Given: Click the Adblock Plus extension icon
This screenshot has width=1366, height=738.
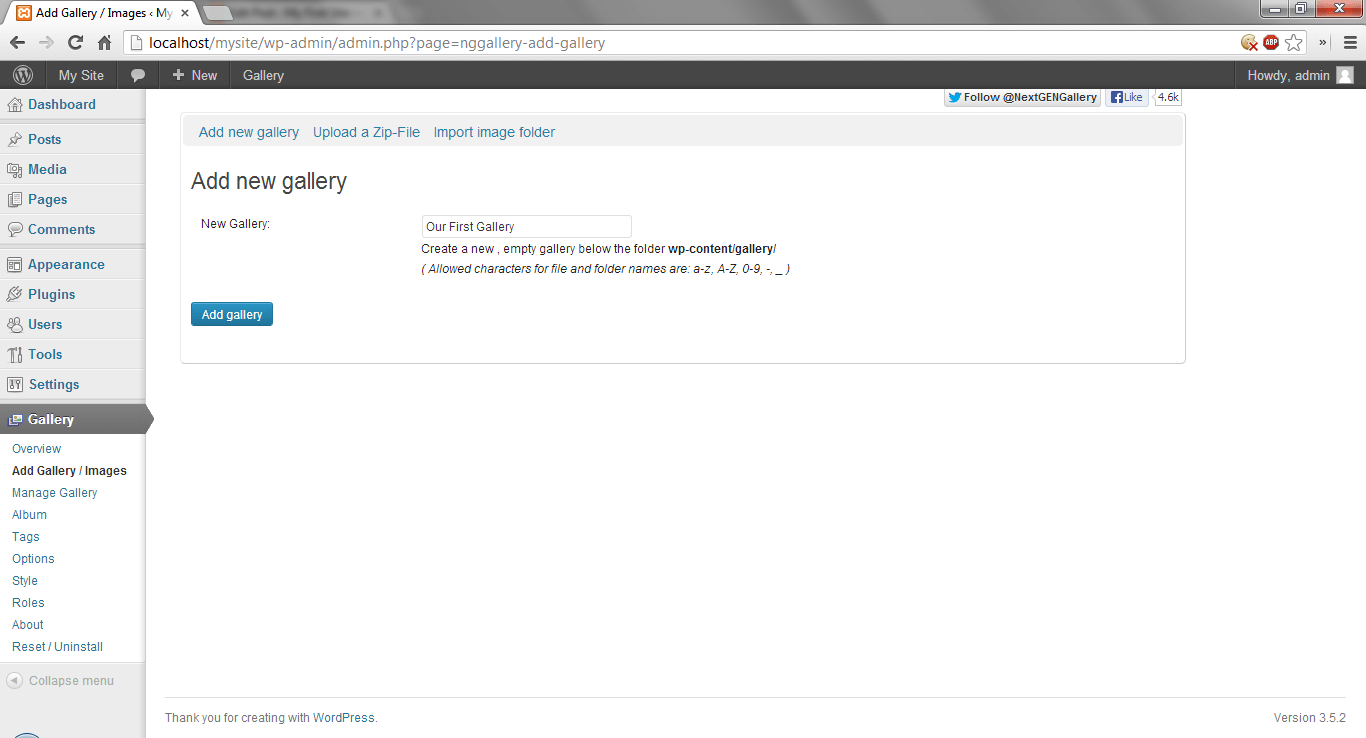Looking at the screenshot, I should pyautogui.click(x=1271, y=43).
